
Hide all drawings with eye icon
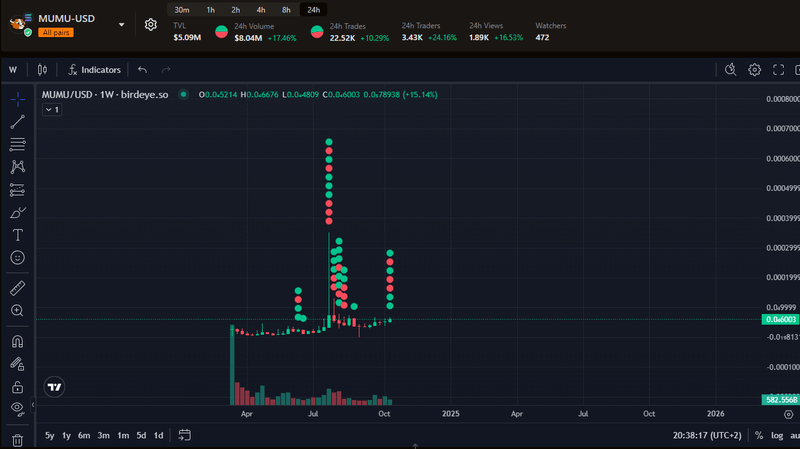(x=17, y=408)
